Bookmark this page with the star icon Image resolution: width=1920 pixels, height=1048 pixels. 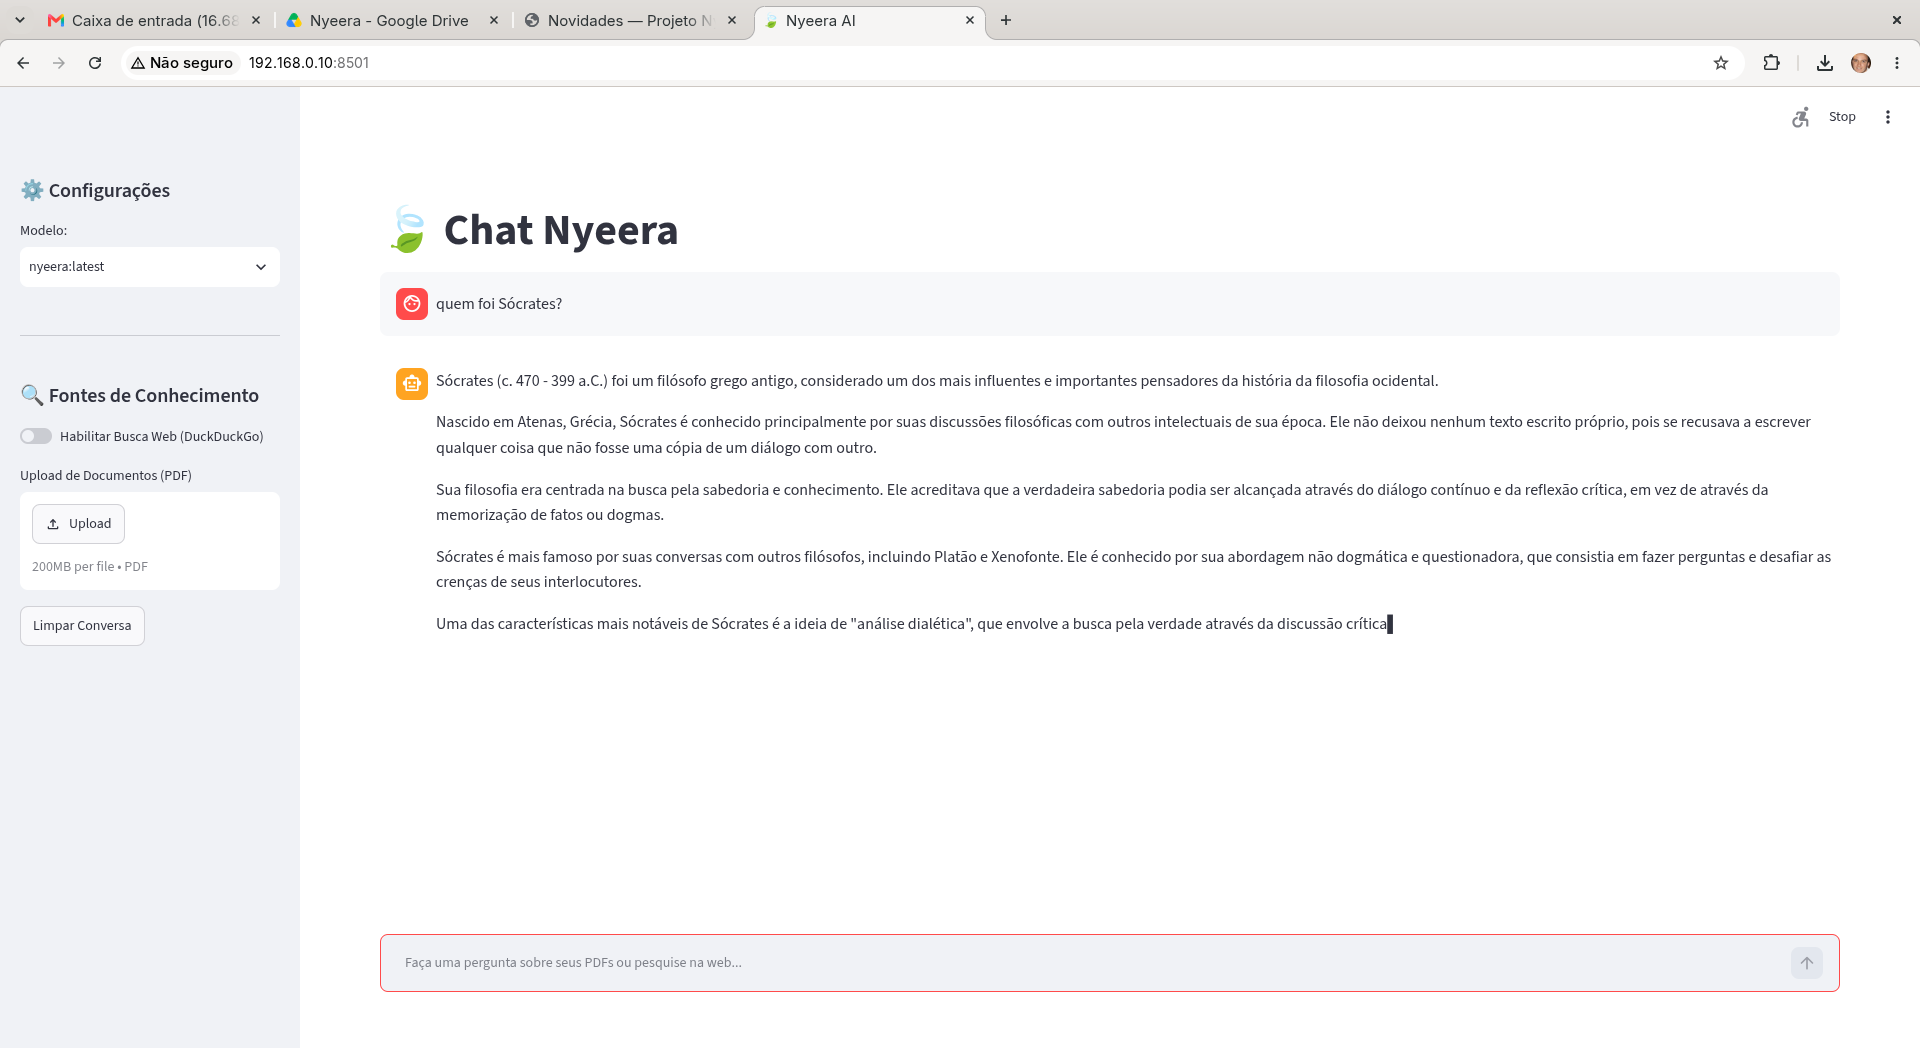click(1721, 63)
